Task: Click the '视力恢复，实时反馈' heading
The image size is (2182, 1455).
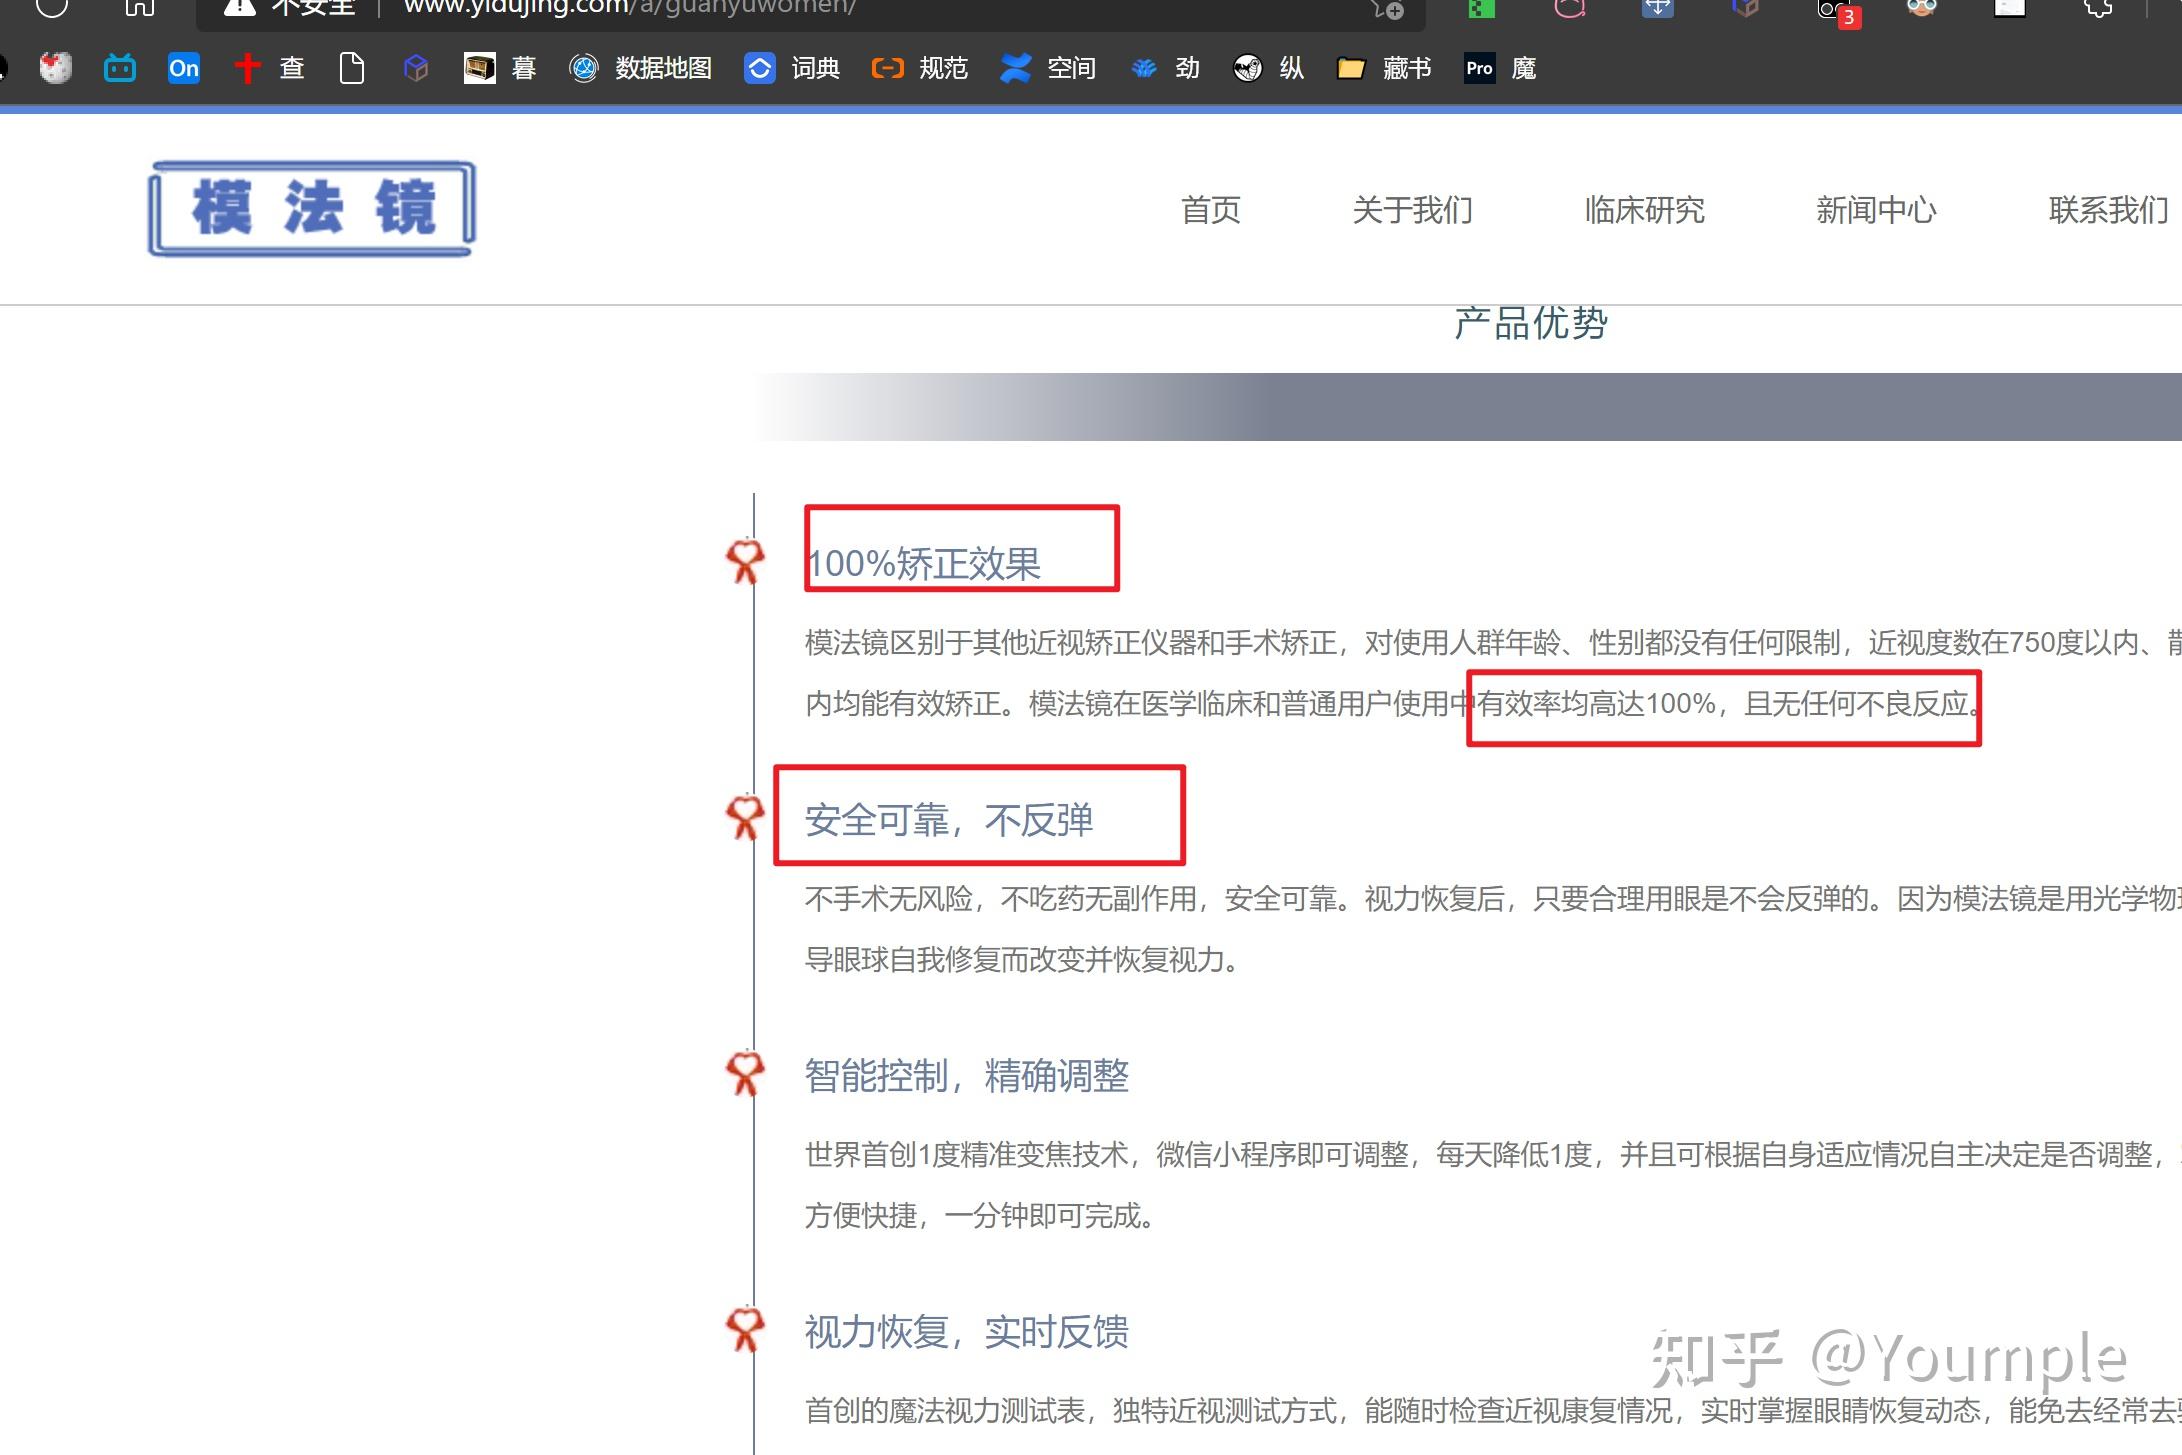Action: click(967, 1332)
